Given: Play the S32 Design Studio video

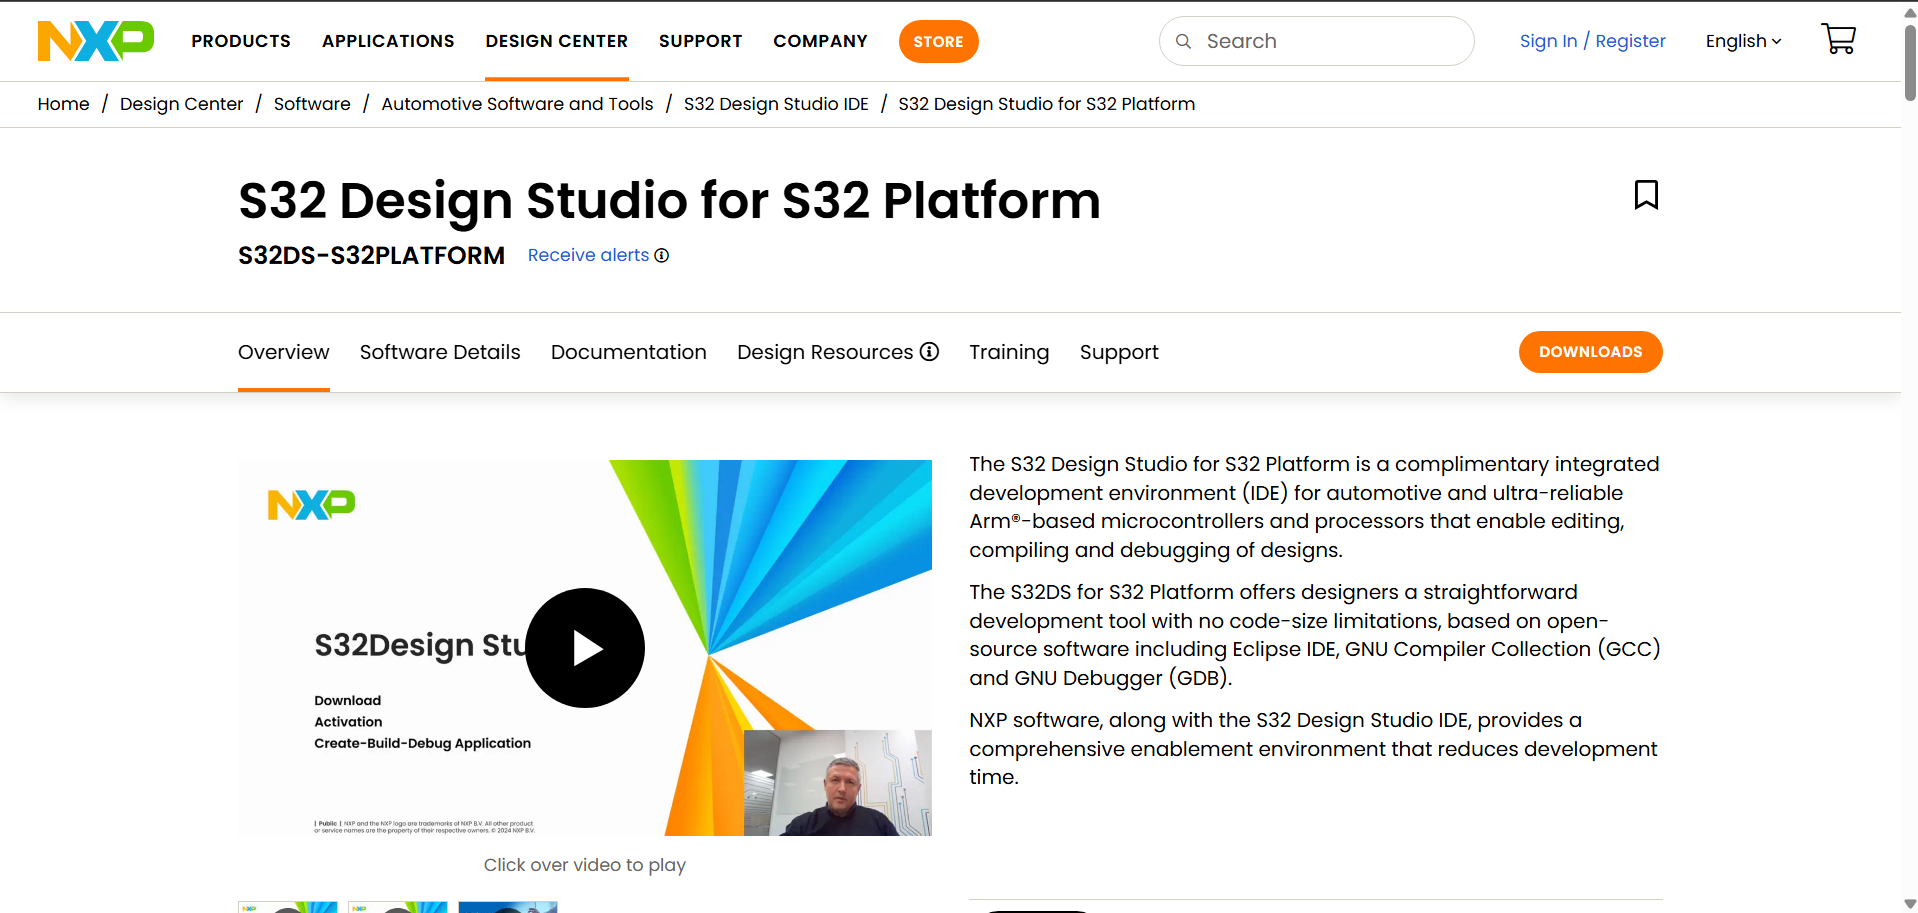Looking at the screenshot, I should click(585, 648).
